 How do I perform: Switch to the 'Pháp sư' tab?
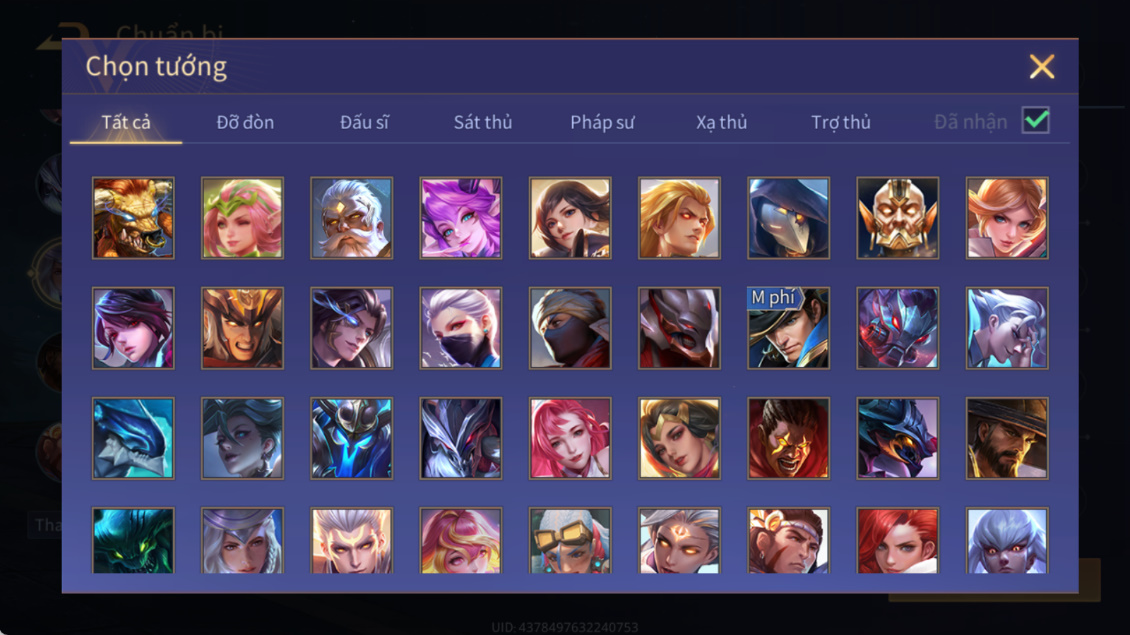[x=602, y=123]
